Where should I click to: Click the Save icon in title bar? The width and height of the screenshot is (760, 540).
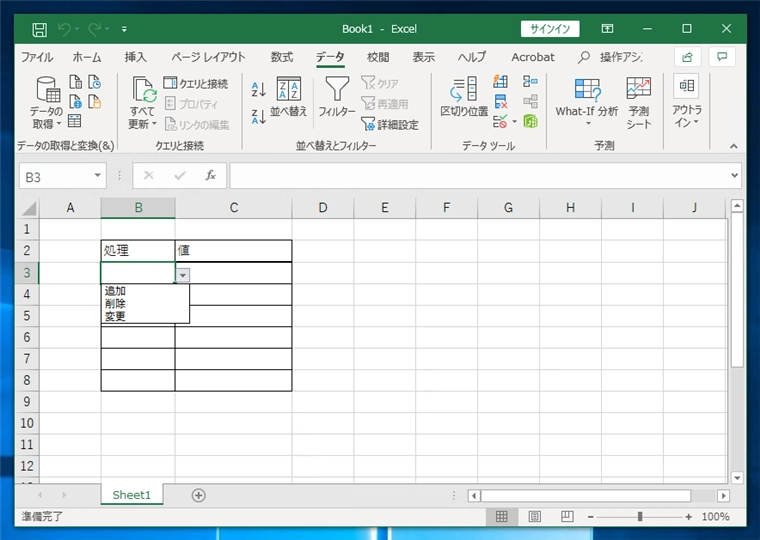39,30
